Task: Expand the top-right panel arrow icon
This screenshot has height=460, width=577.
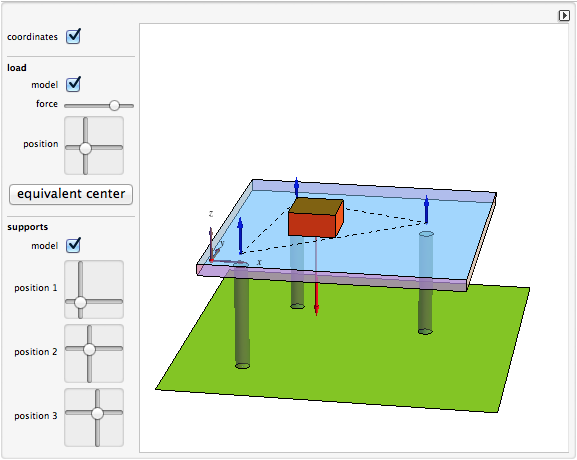Action: (x=564, y=15)
